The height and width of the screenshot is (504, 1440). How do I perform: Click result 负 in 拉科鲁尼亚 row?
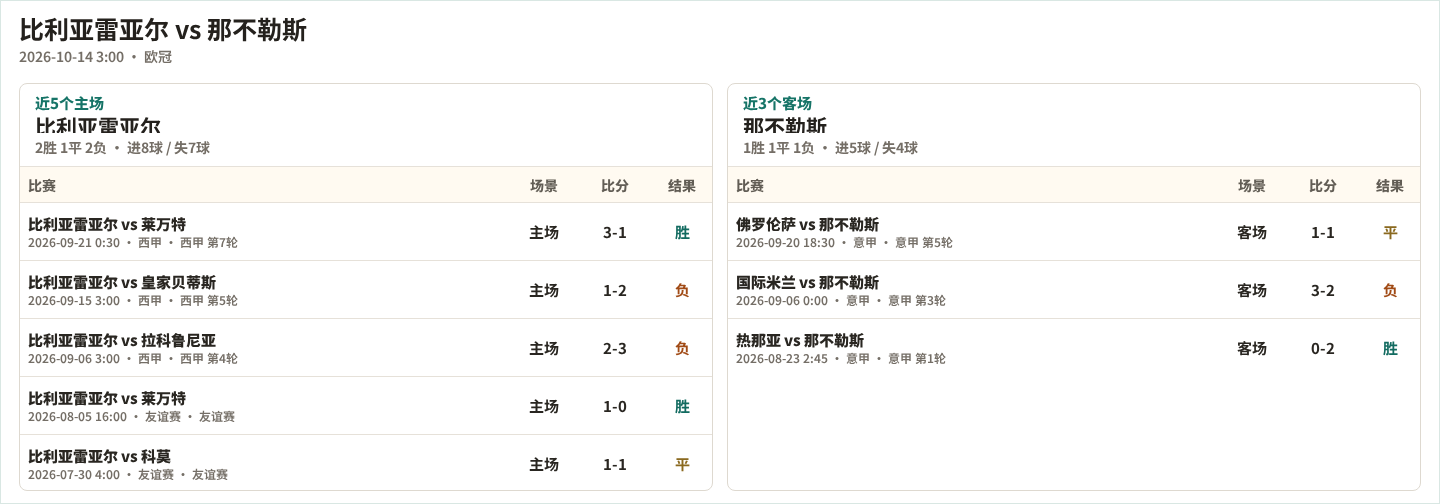(682, 349)
